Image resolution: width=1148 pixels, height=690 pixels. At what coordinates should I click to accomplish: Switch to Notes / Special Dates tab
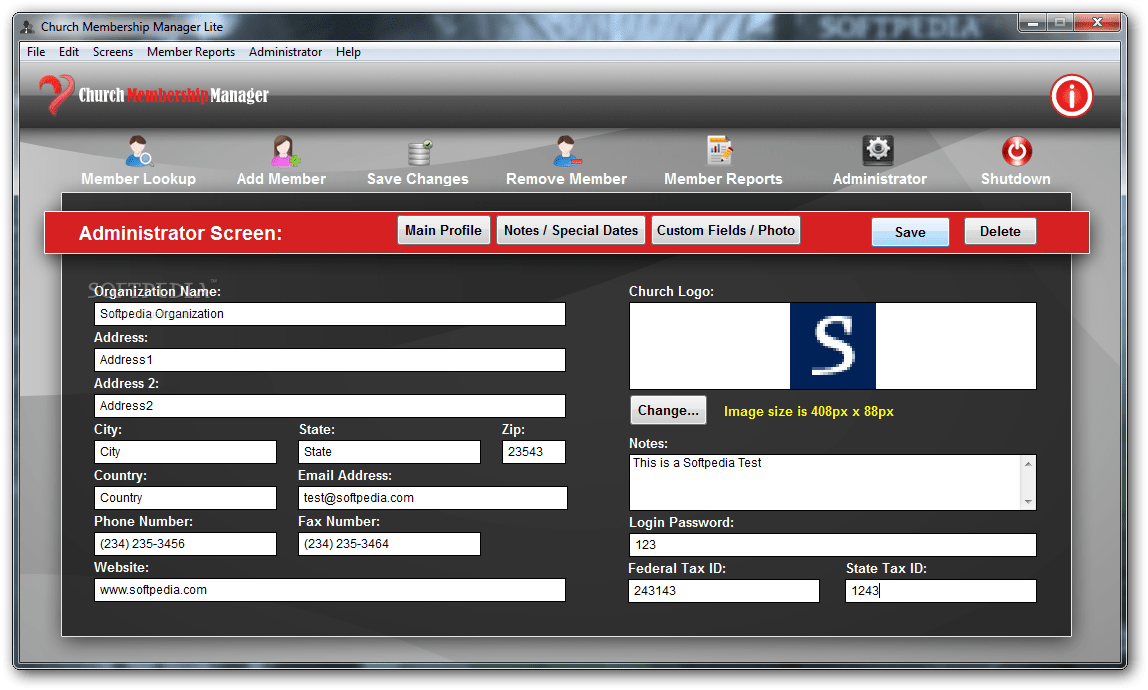click(571, 230)
